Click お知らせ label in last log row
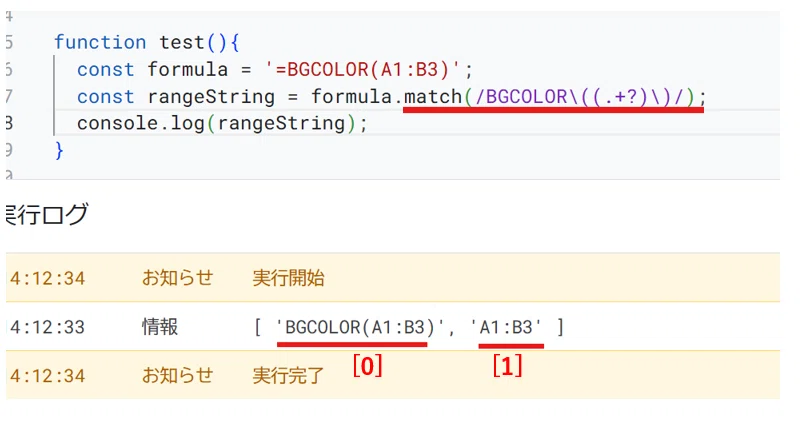Screen dimensions: 812x422 [x=178, y=375]
